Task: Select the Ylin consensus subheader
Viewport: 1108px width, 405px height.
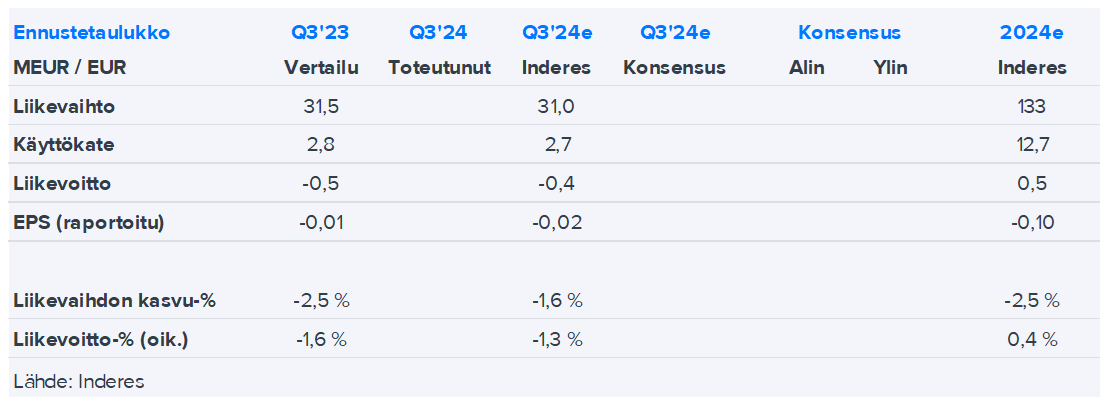Action: pyautogui.click(x=890, y=68)
